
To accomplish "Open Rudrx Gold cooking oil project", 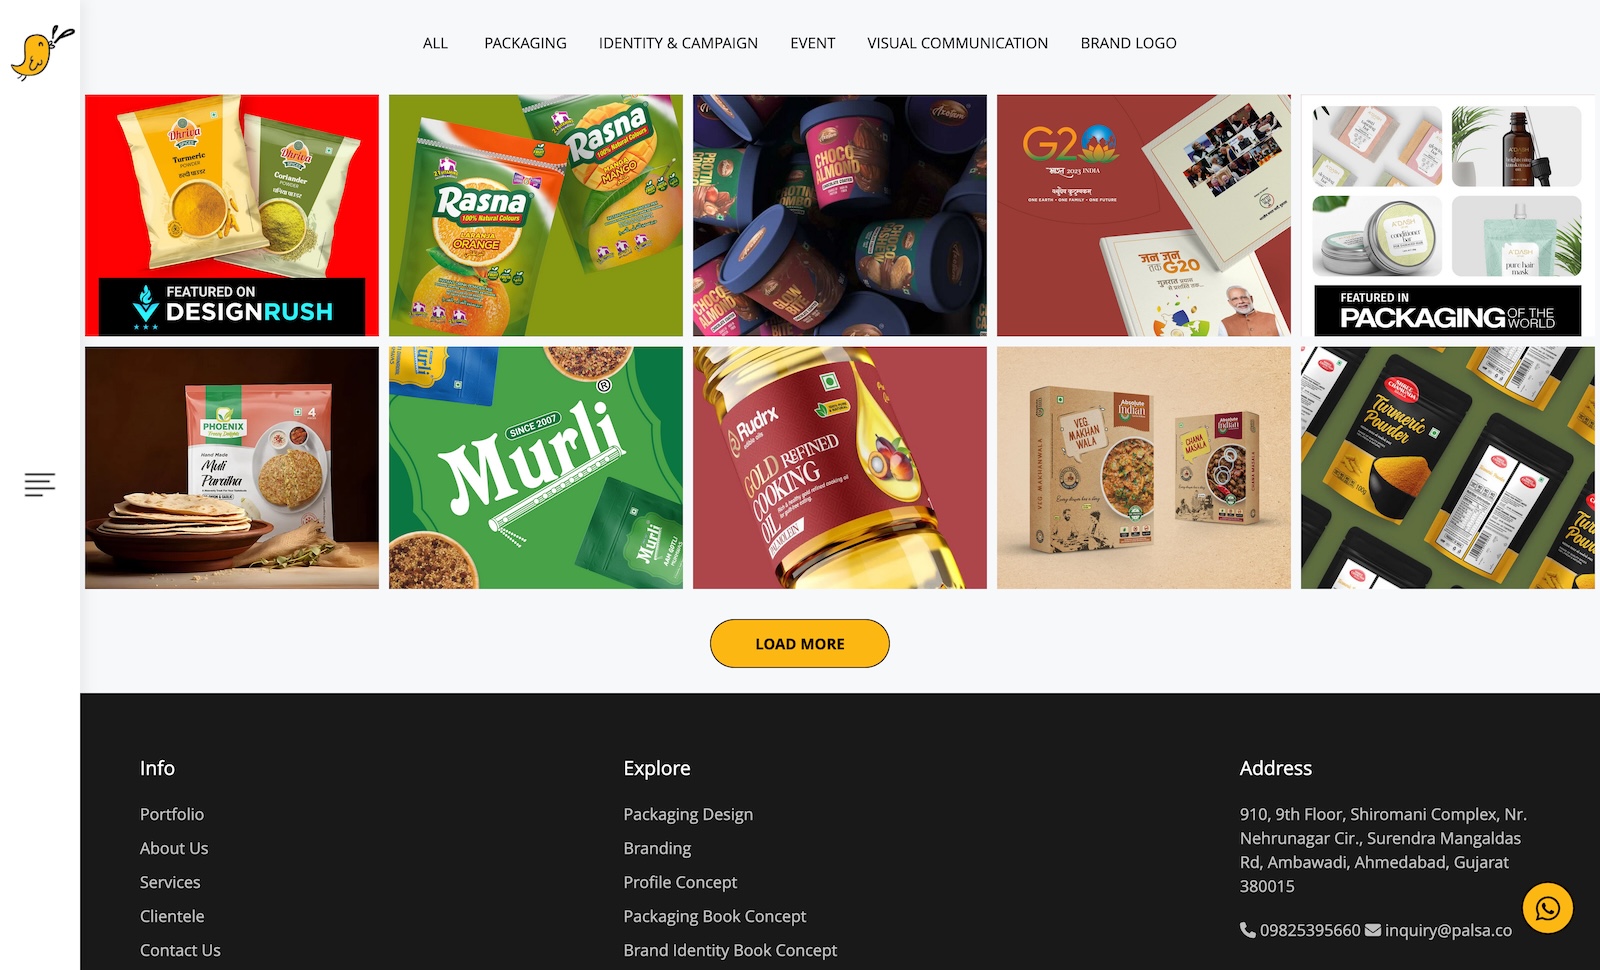I will click(x=840, y=468).
